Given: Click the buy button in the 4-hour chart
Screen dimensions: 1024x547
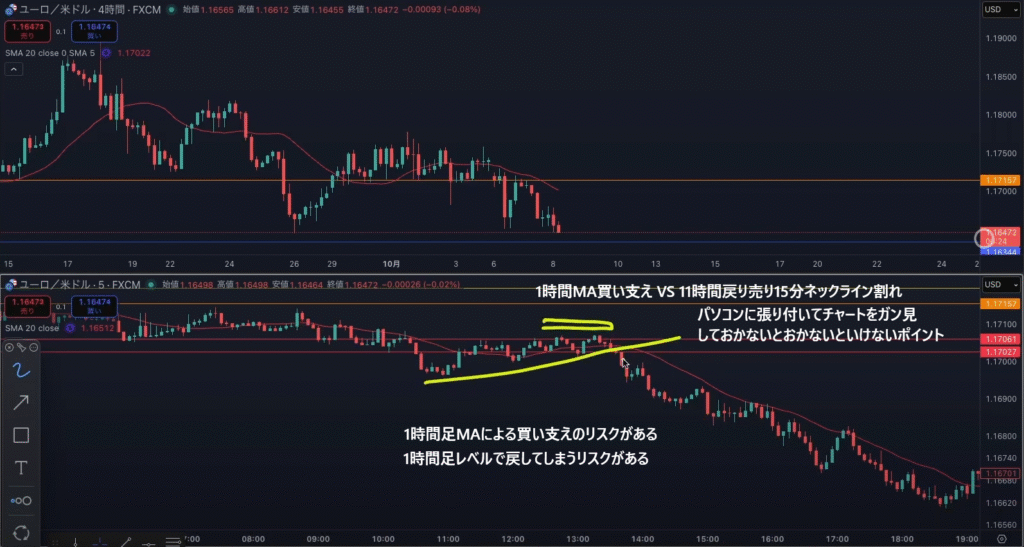Looking at the screenshot, I should tap(94, 31).
